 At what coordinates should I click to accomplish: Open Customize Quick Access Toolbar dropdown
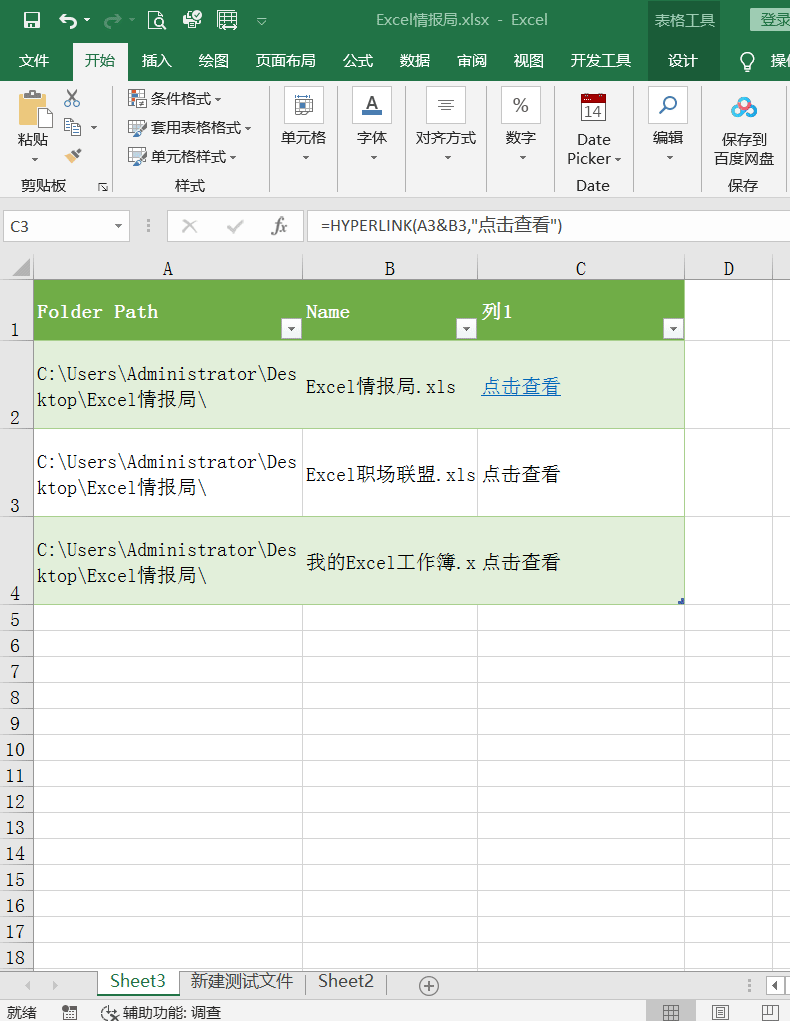(261, 21)
